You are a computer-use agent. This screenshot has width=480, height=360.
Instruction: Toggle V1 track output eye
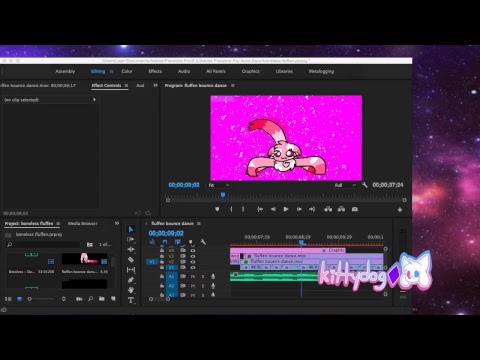193,267
